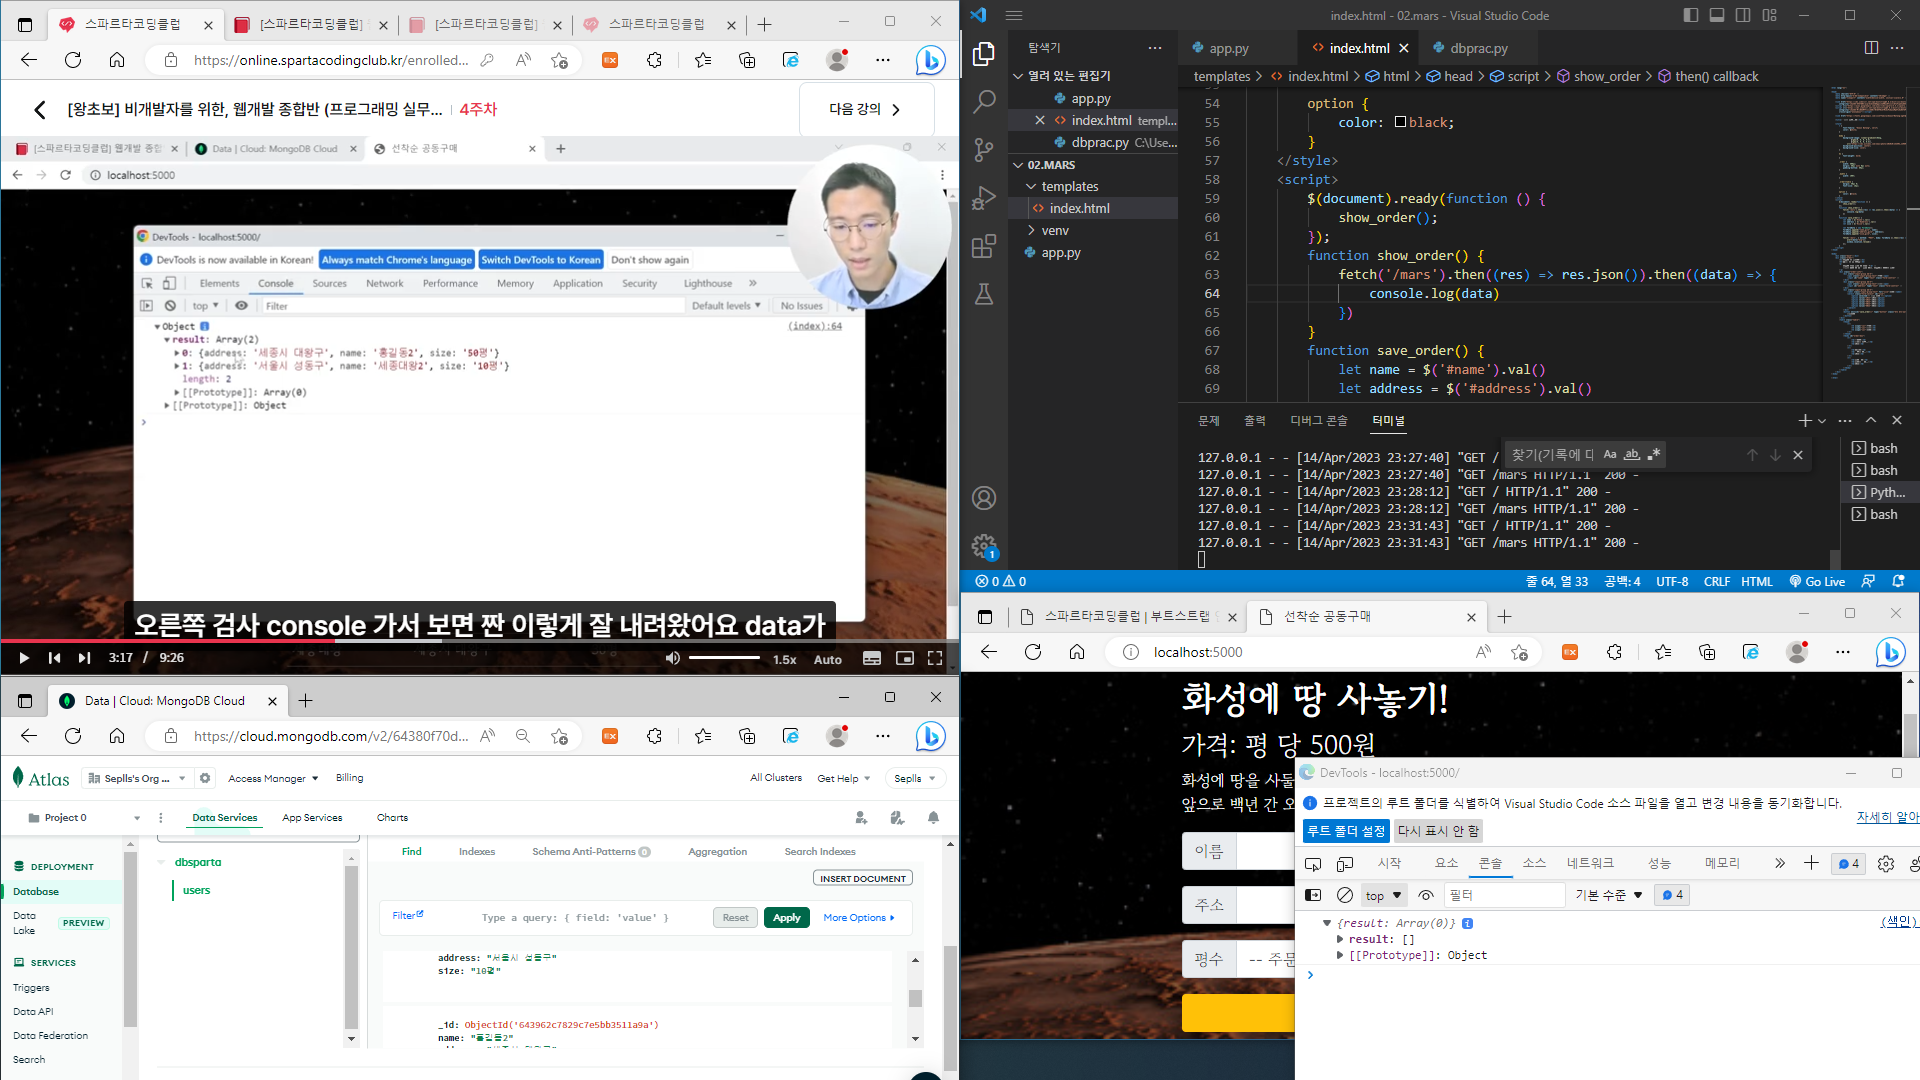This screenshot has width=1920, height=1080.
Task: Switch to 네트워크 tab in DevTools
Action: [x=1590, y=863]
